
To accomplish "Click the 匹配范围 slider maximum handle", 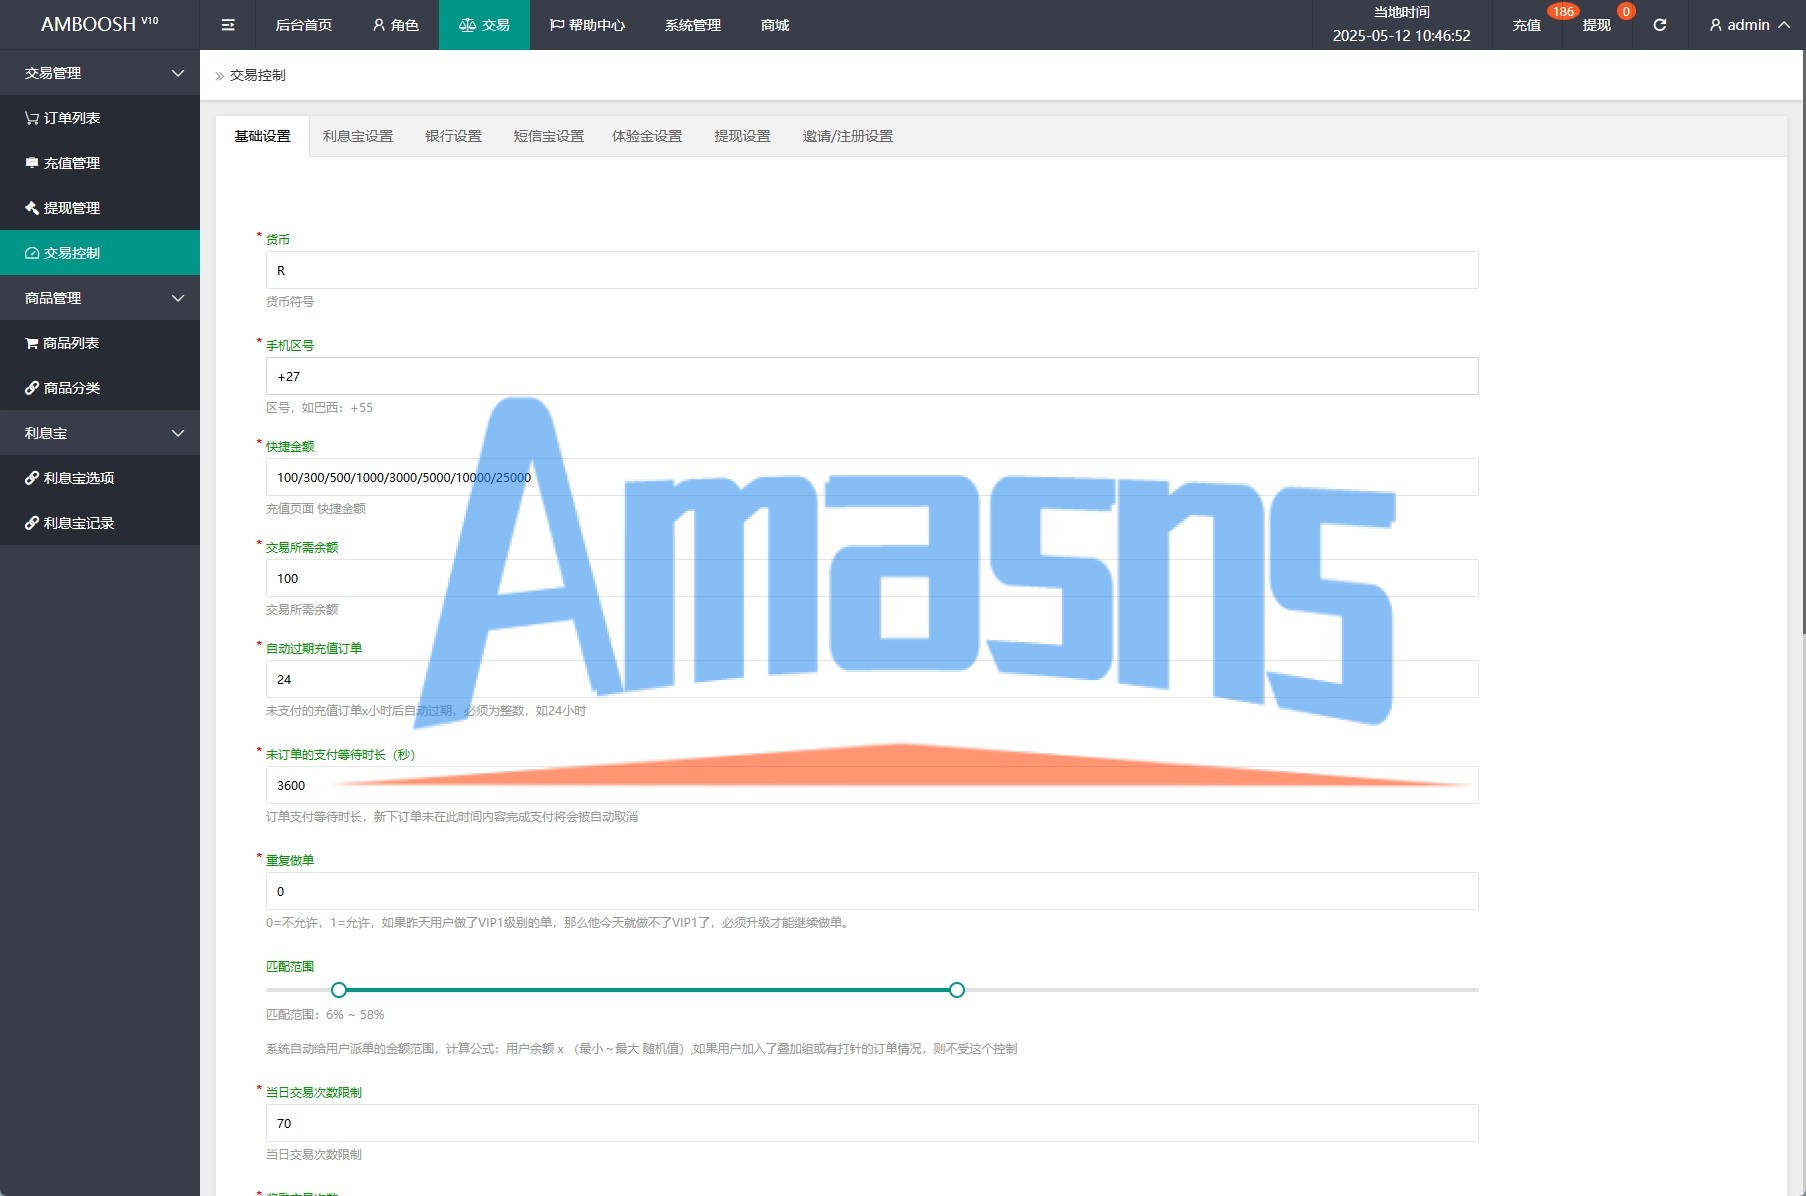I will [957, 990].
